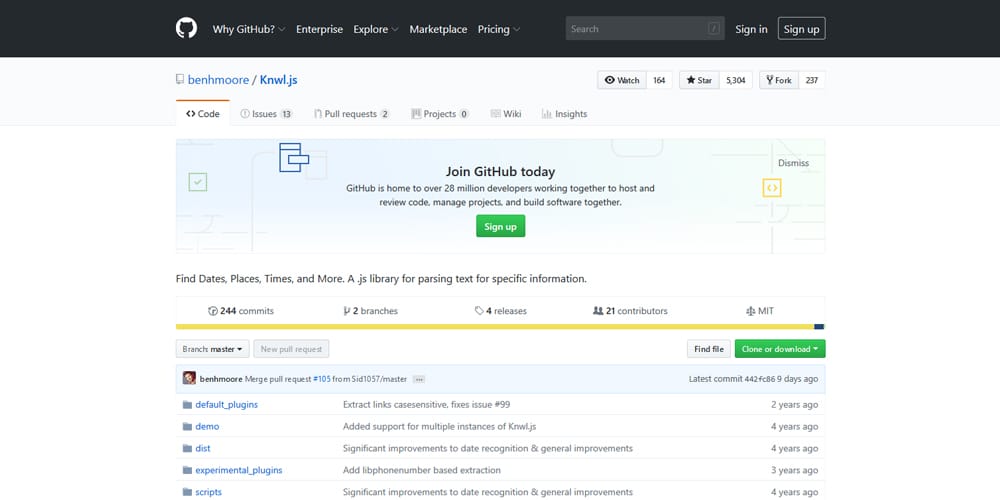Open pull request #105 link
This screenshot has width=1000, height=500.
pos(321,379)
